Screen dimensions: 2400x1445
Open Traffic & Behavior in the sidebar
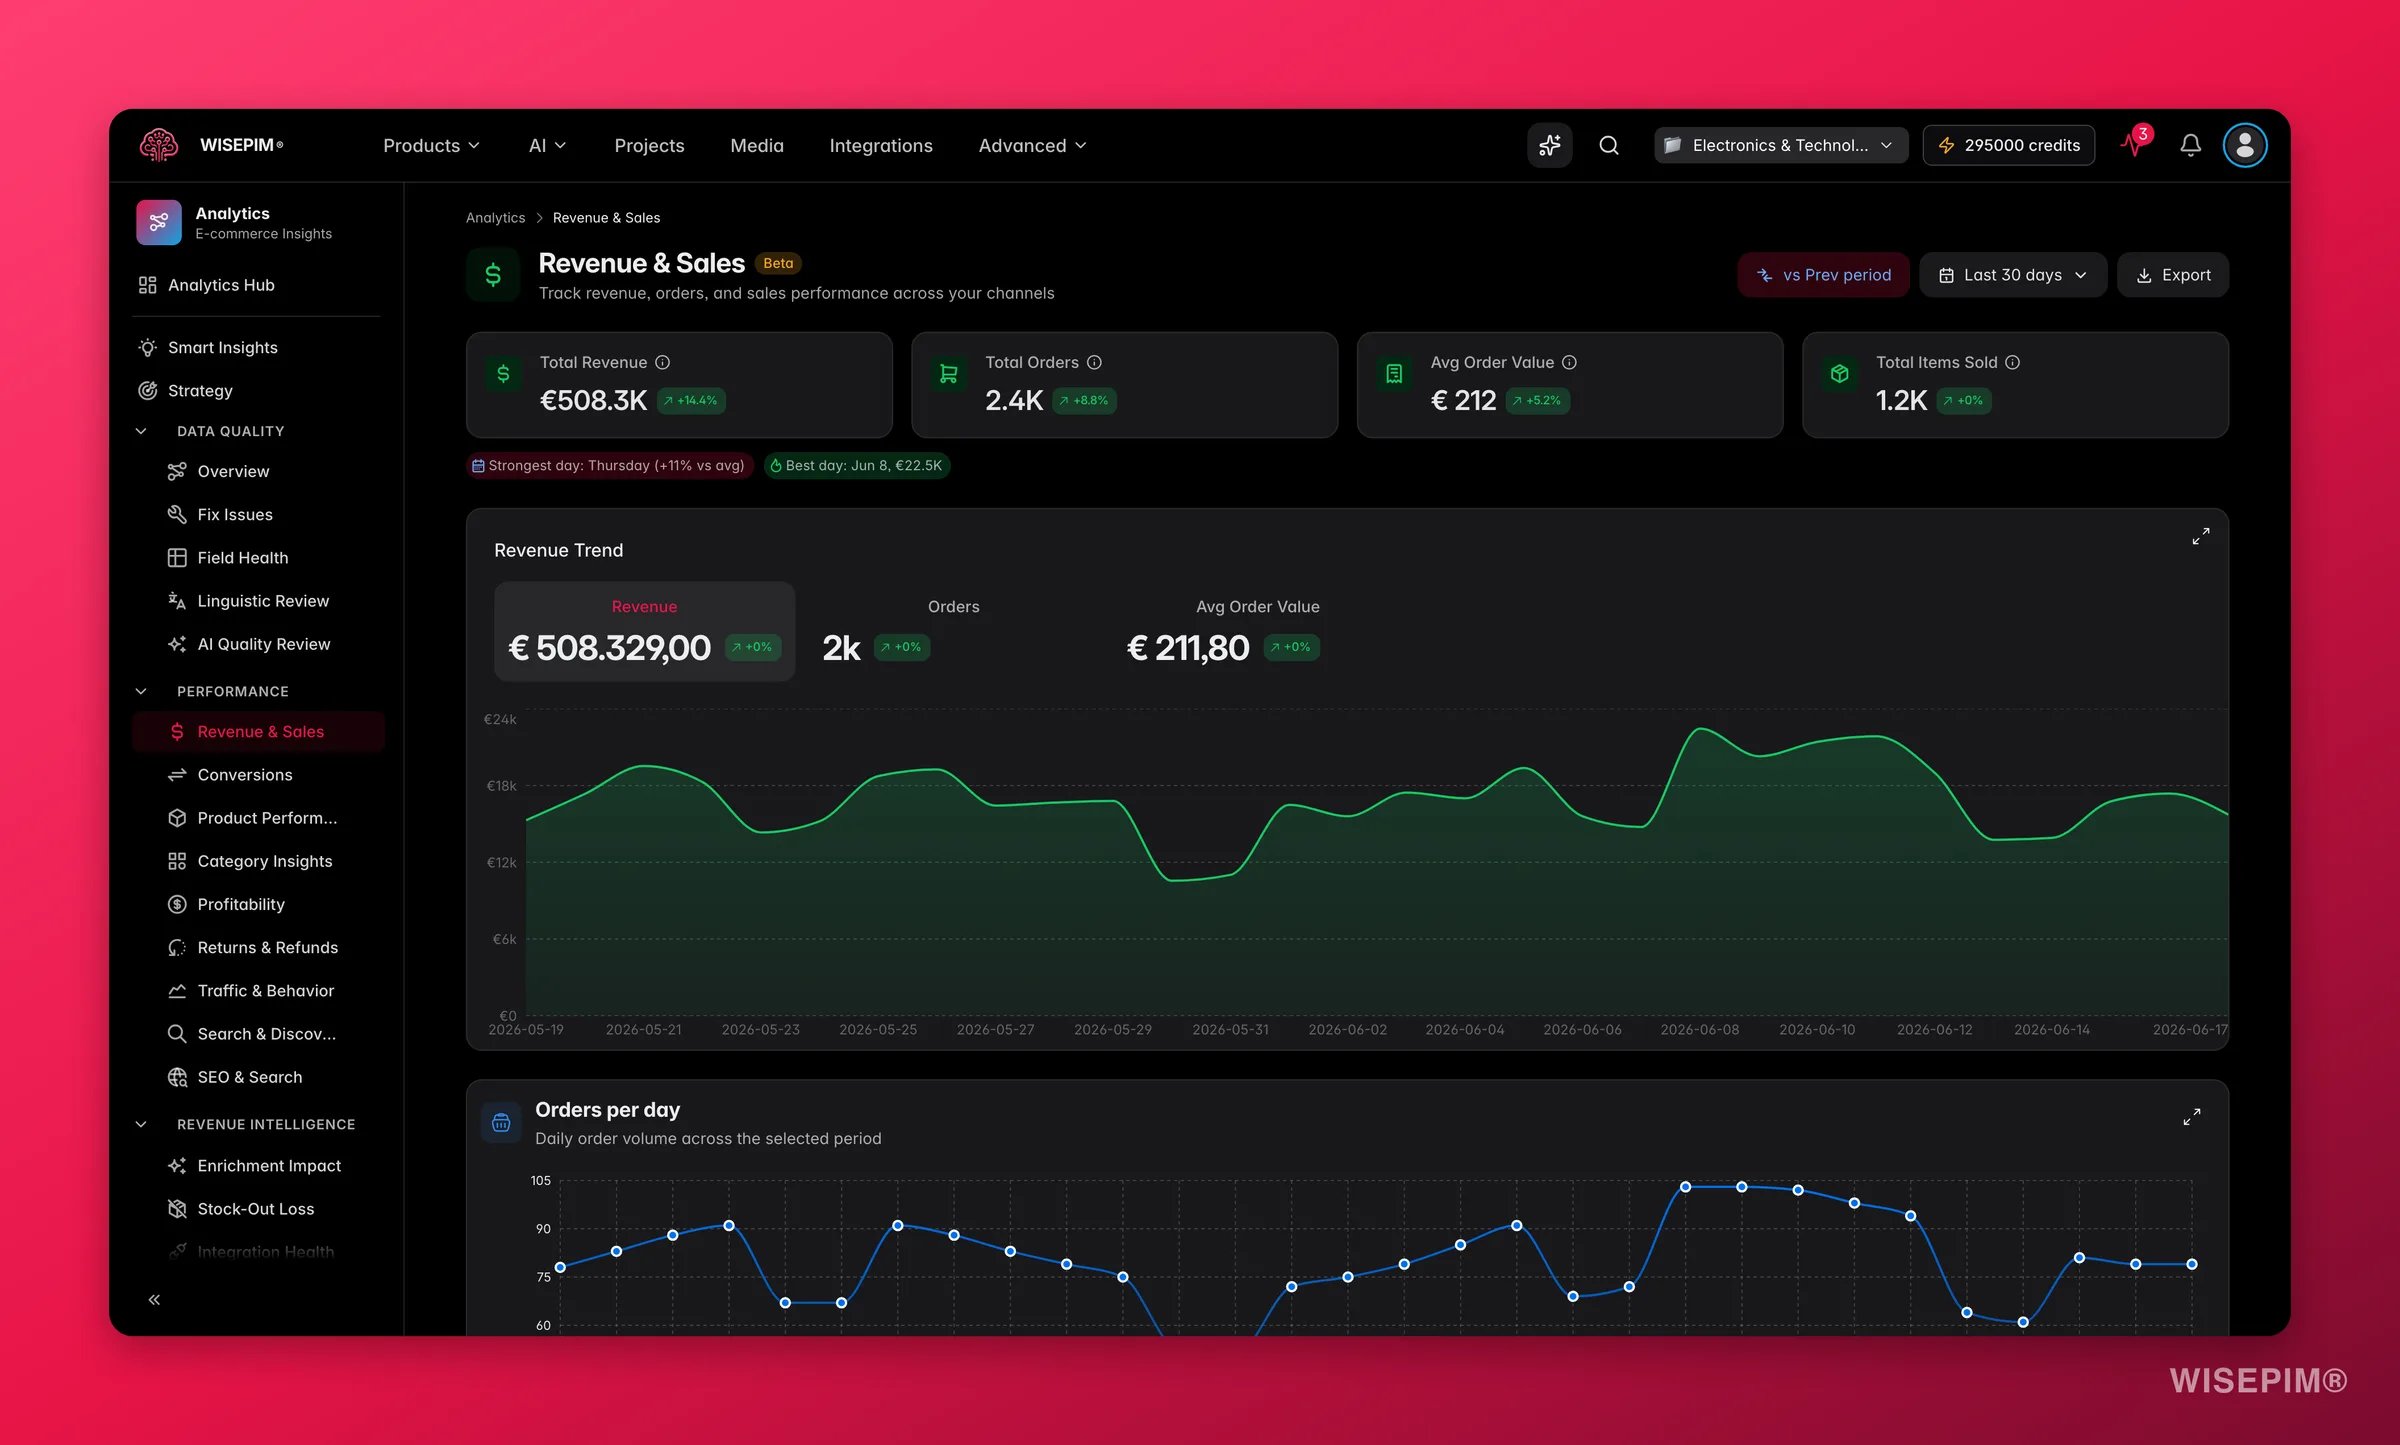pos(257,990)
